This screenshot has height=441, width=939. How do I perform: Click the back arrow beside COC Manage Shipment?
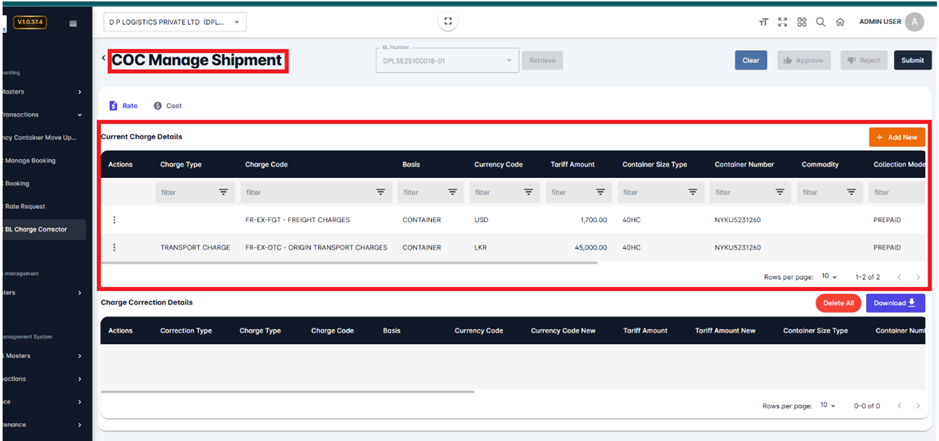104,60
